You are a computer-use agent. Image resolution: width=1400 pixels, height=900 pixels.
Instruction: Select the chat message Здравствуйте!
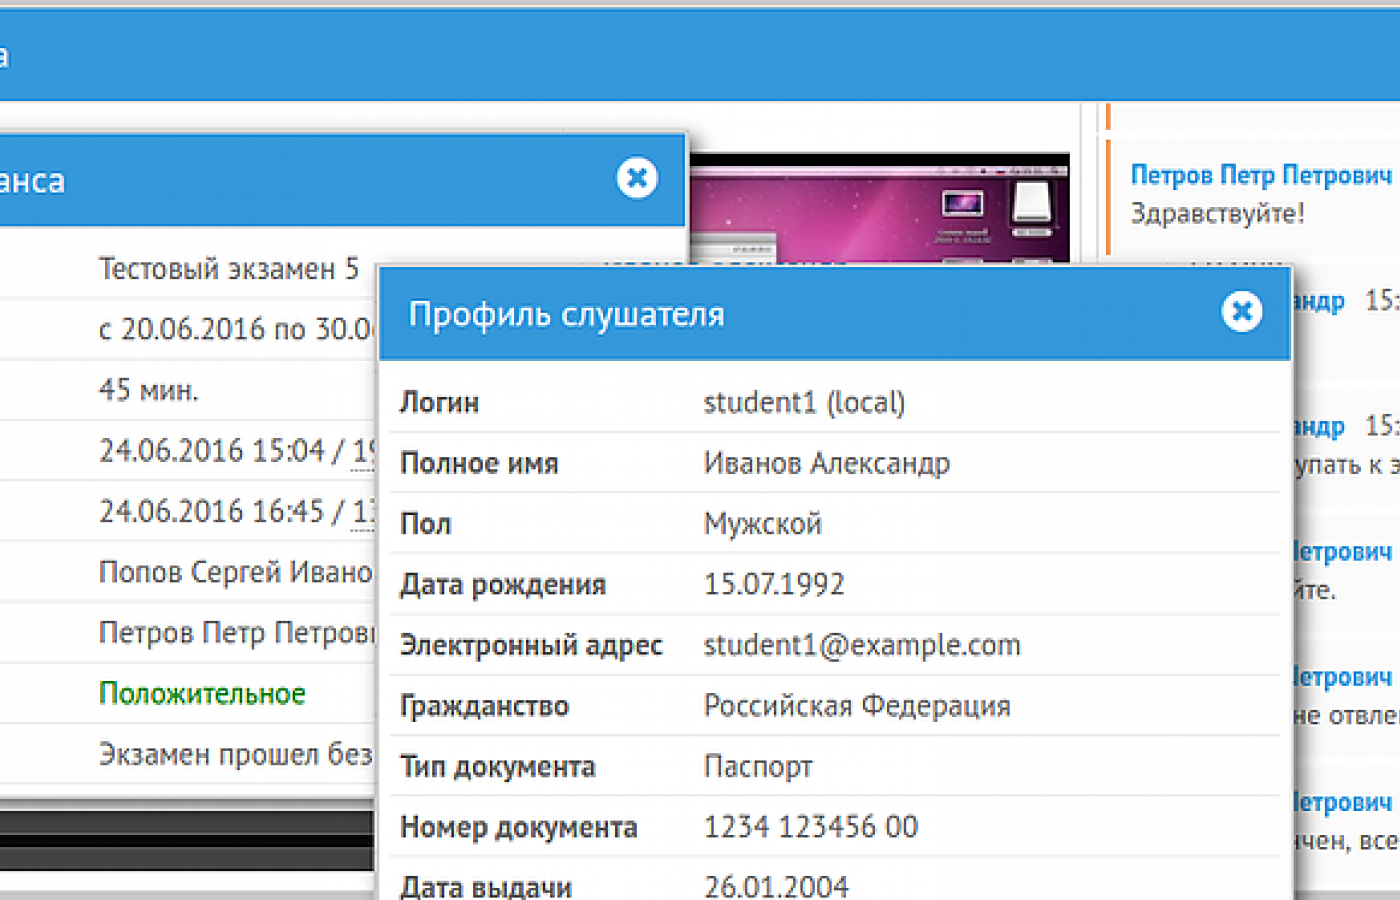click(x=1217, y=213)
